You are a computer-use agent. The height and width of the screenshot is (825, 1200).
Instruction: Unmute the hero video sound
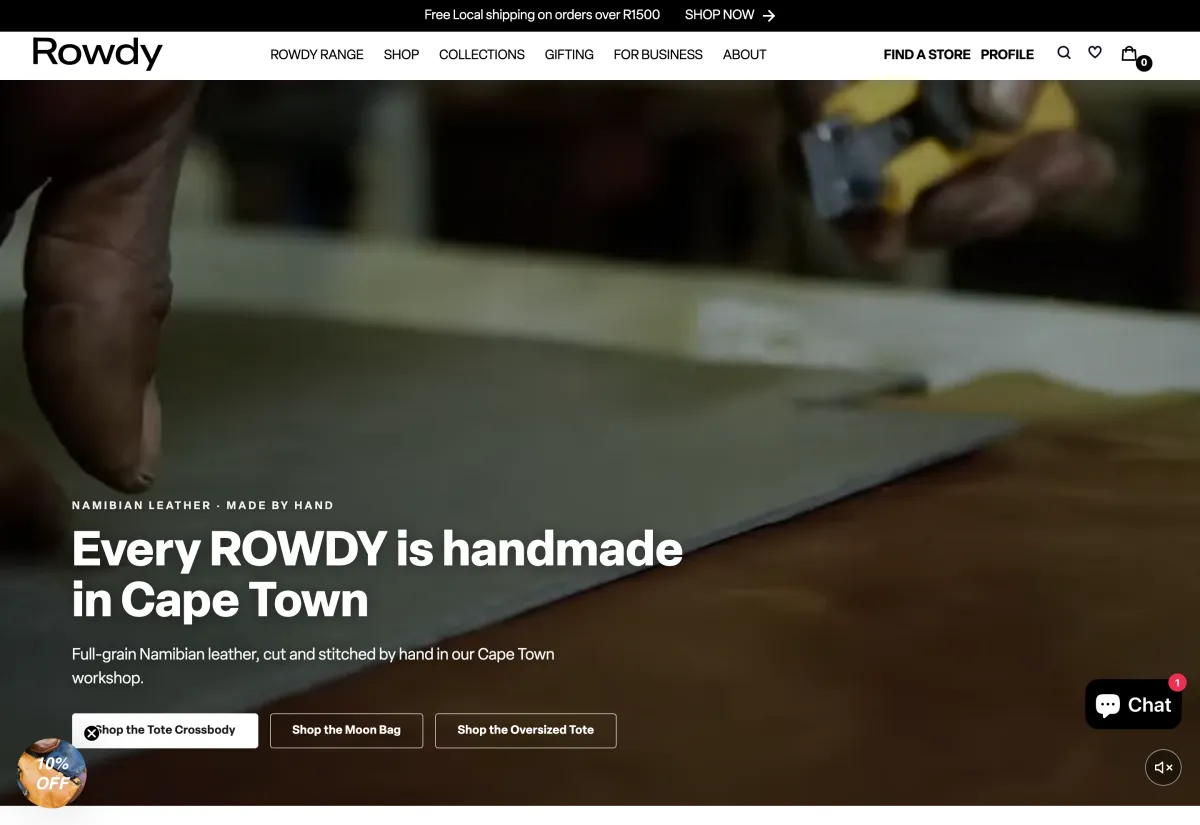click(x=1163, y=767)
